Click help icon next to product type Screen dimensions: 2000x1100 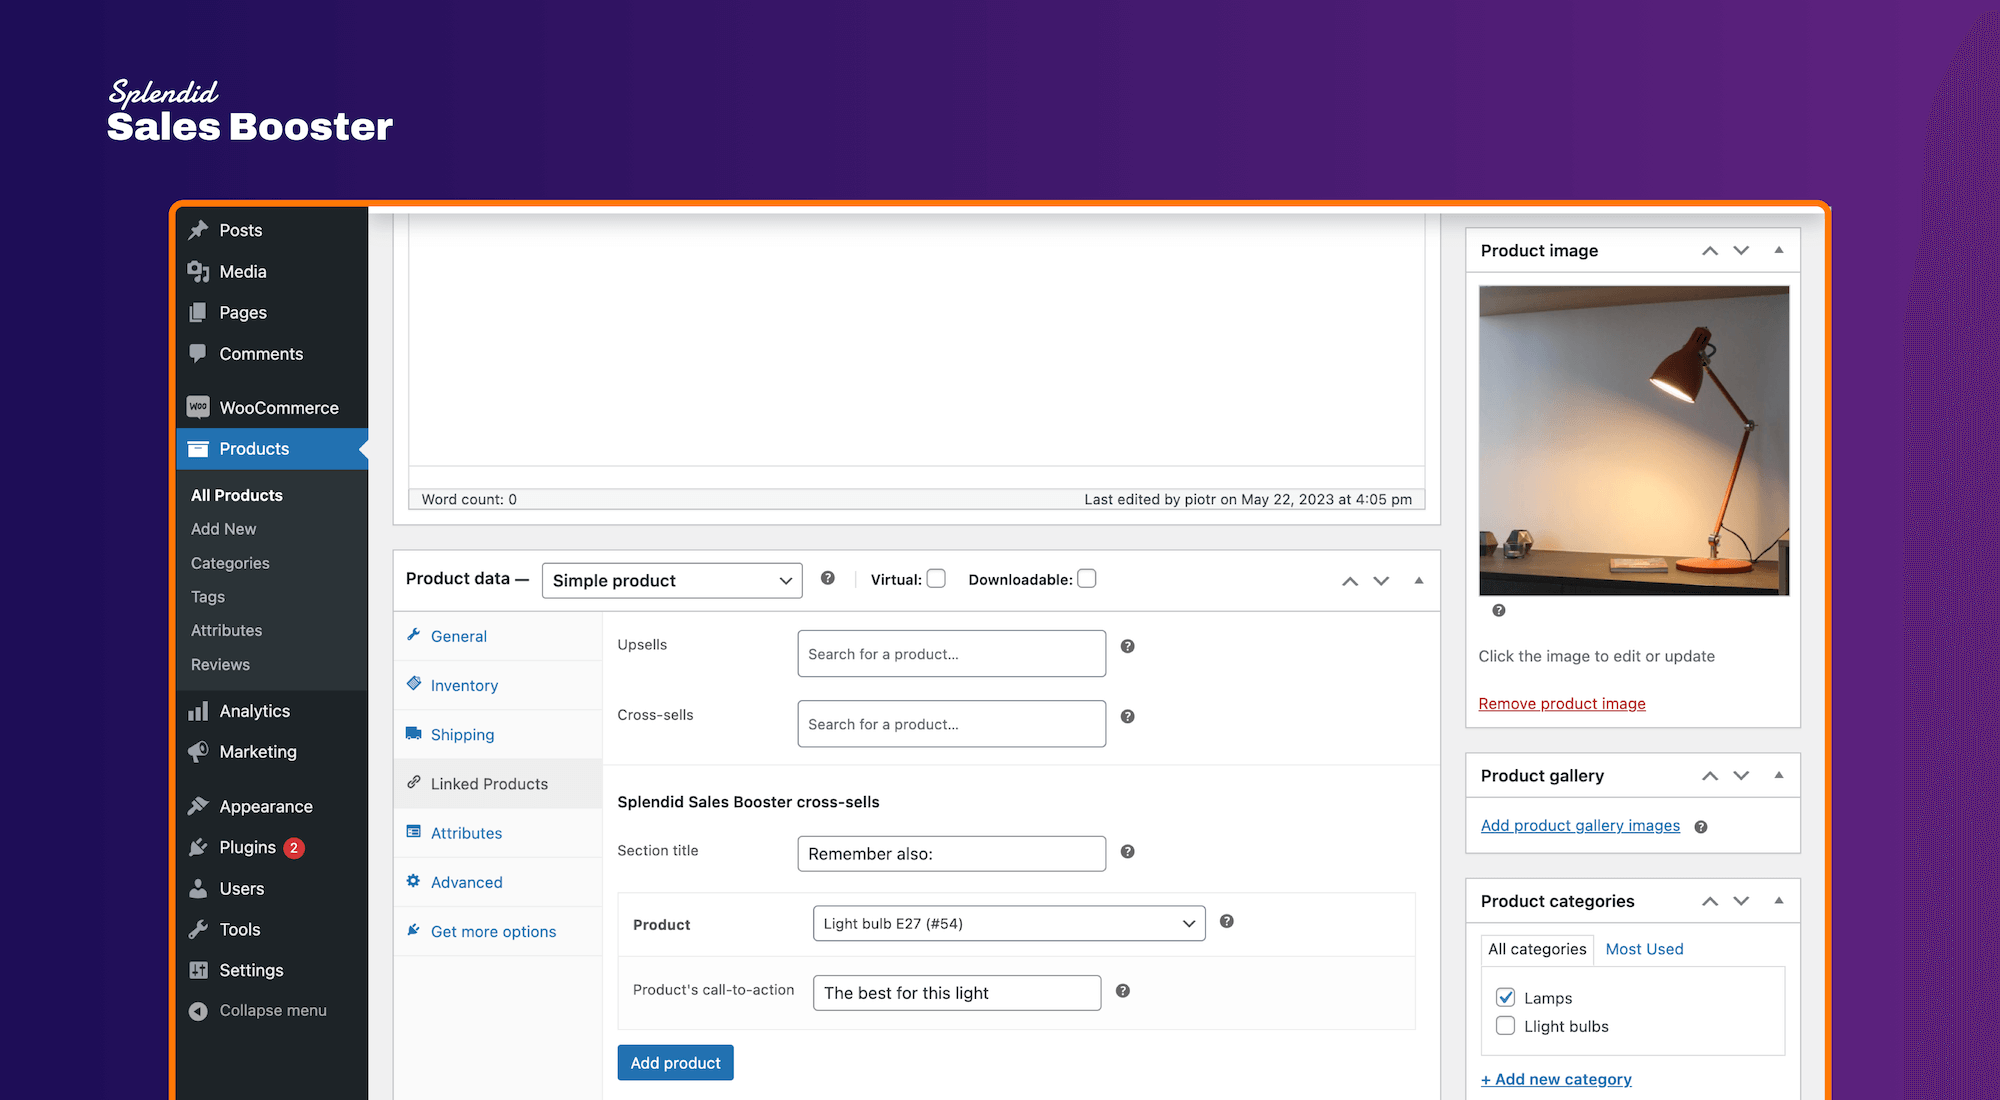click(828, 578)
